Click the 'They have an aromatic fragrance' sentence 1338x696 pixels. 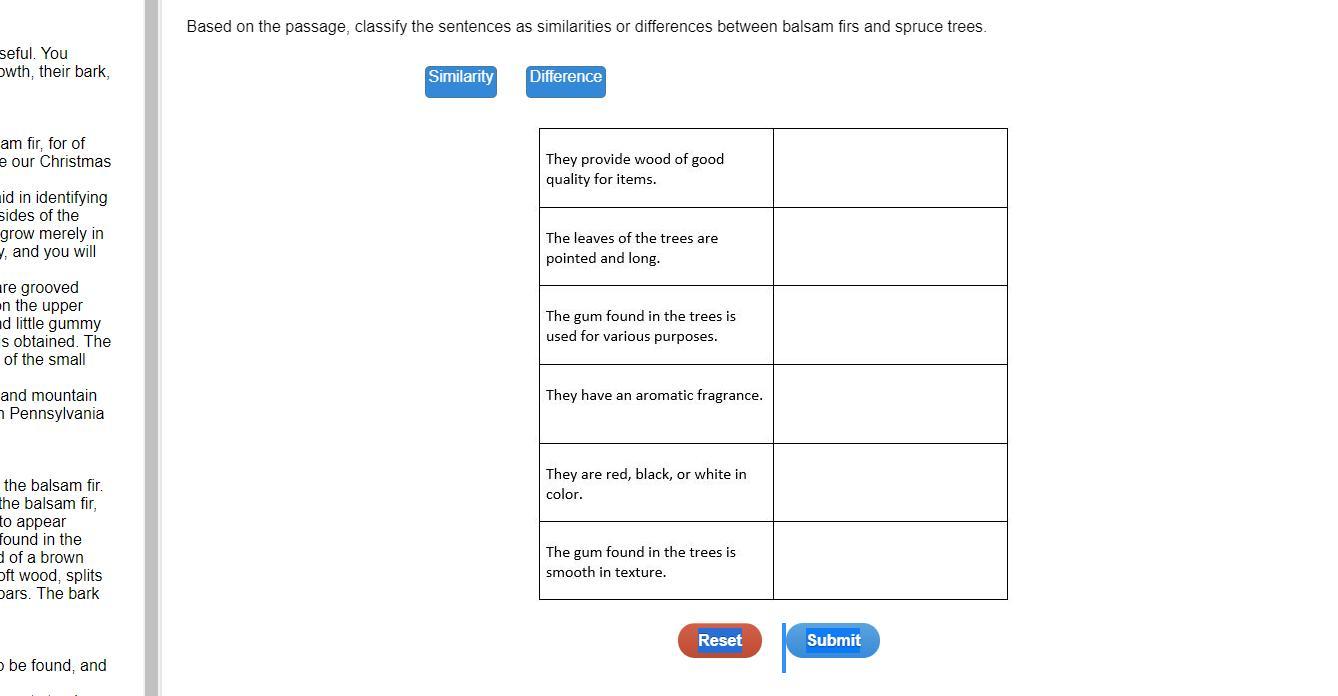click(x=654, y=395)
